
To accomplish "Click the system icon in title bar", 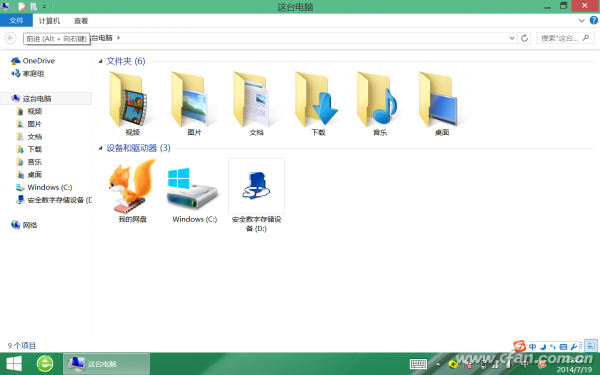I will (5, 6).
